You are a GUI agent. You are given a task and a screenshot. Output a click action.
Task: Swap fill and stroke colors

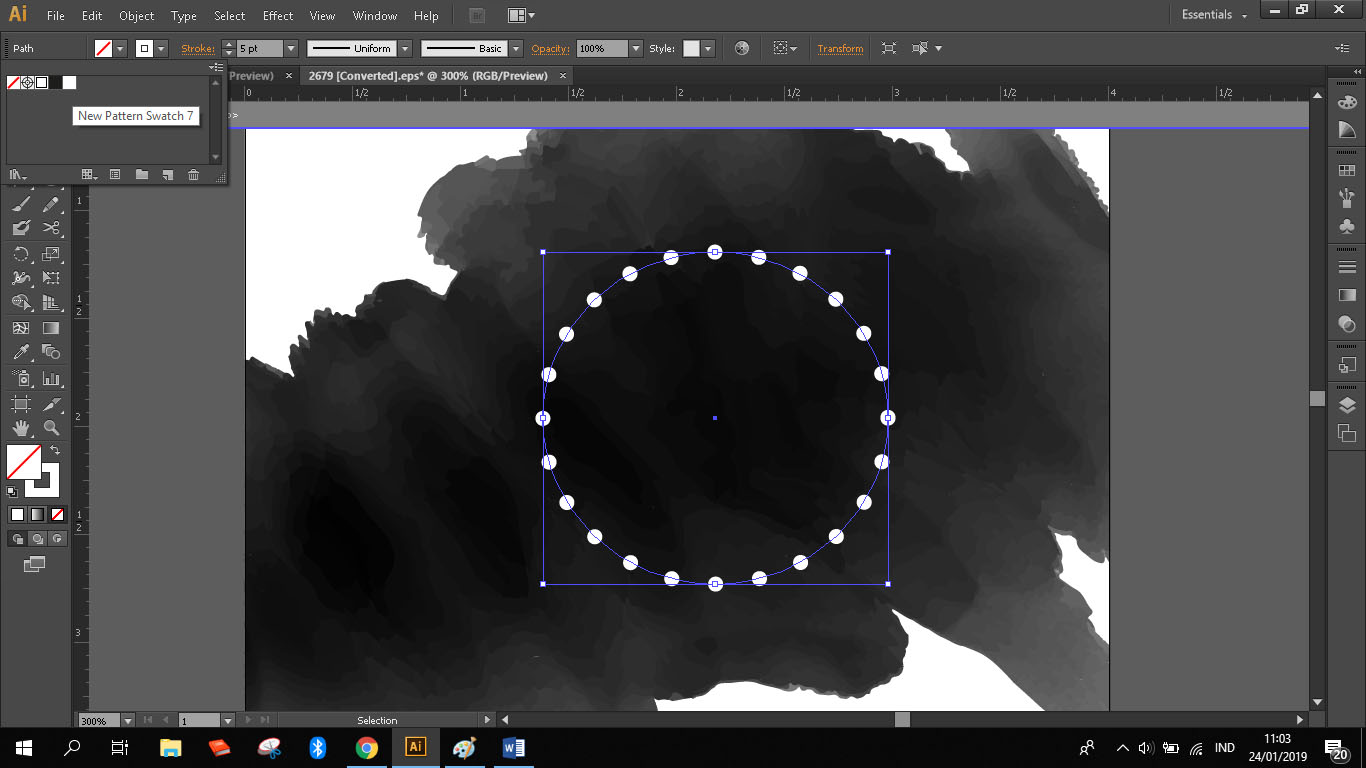point(55,451)
